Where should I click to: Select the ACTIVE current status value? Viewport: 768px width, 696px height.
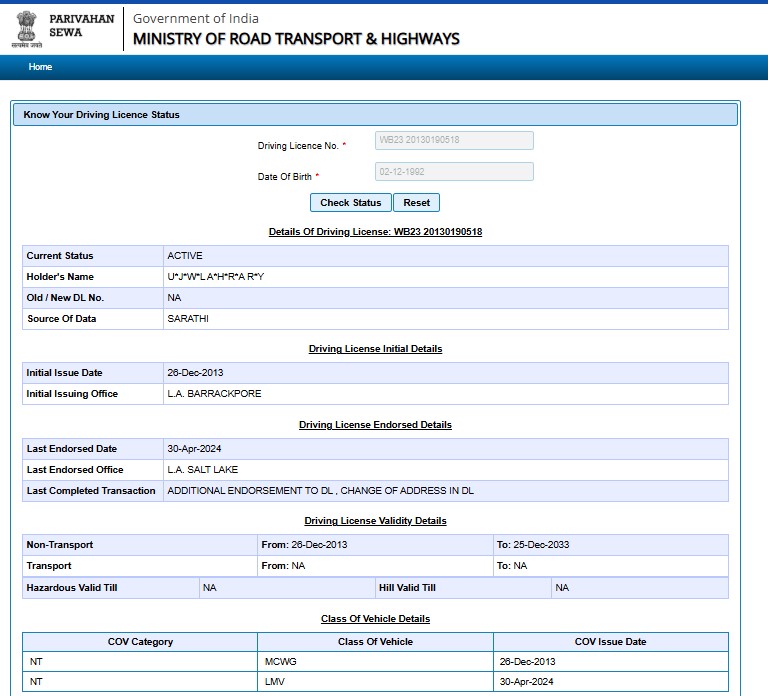(185, 256)
